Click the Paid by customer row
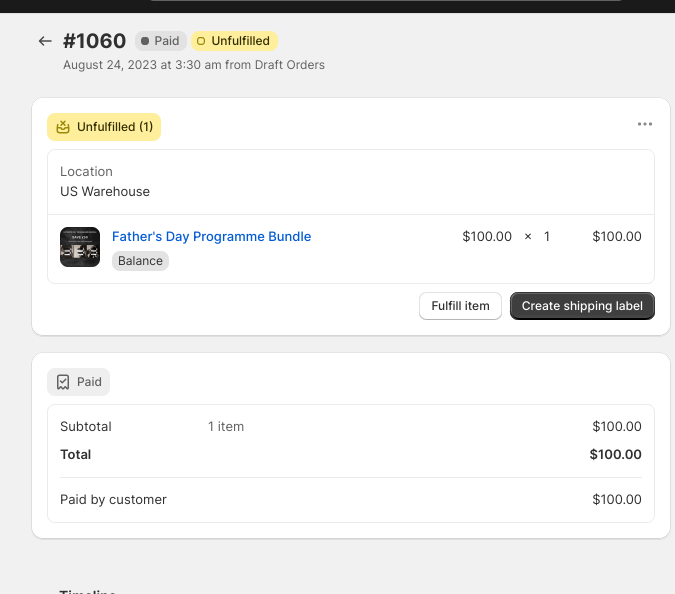The image size is (675, 594). coord(113,499)
